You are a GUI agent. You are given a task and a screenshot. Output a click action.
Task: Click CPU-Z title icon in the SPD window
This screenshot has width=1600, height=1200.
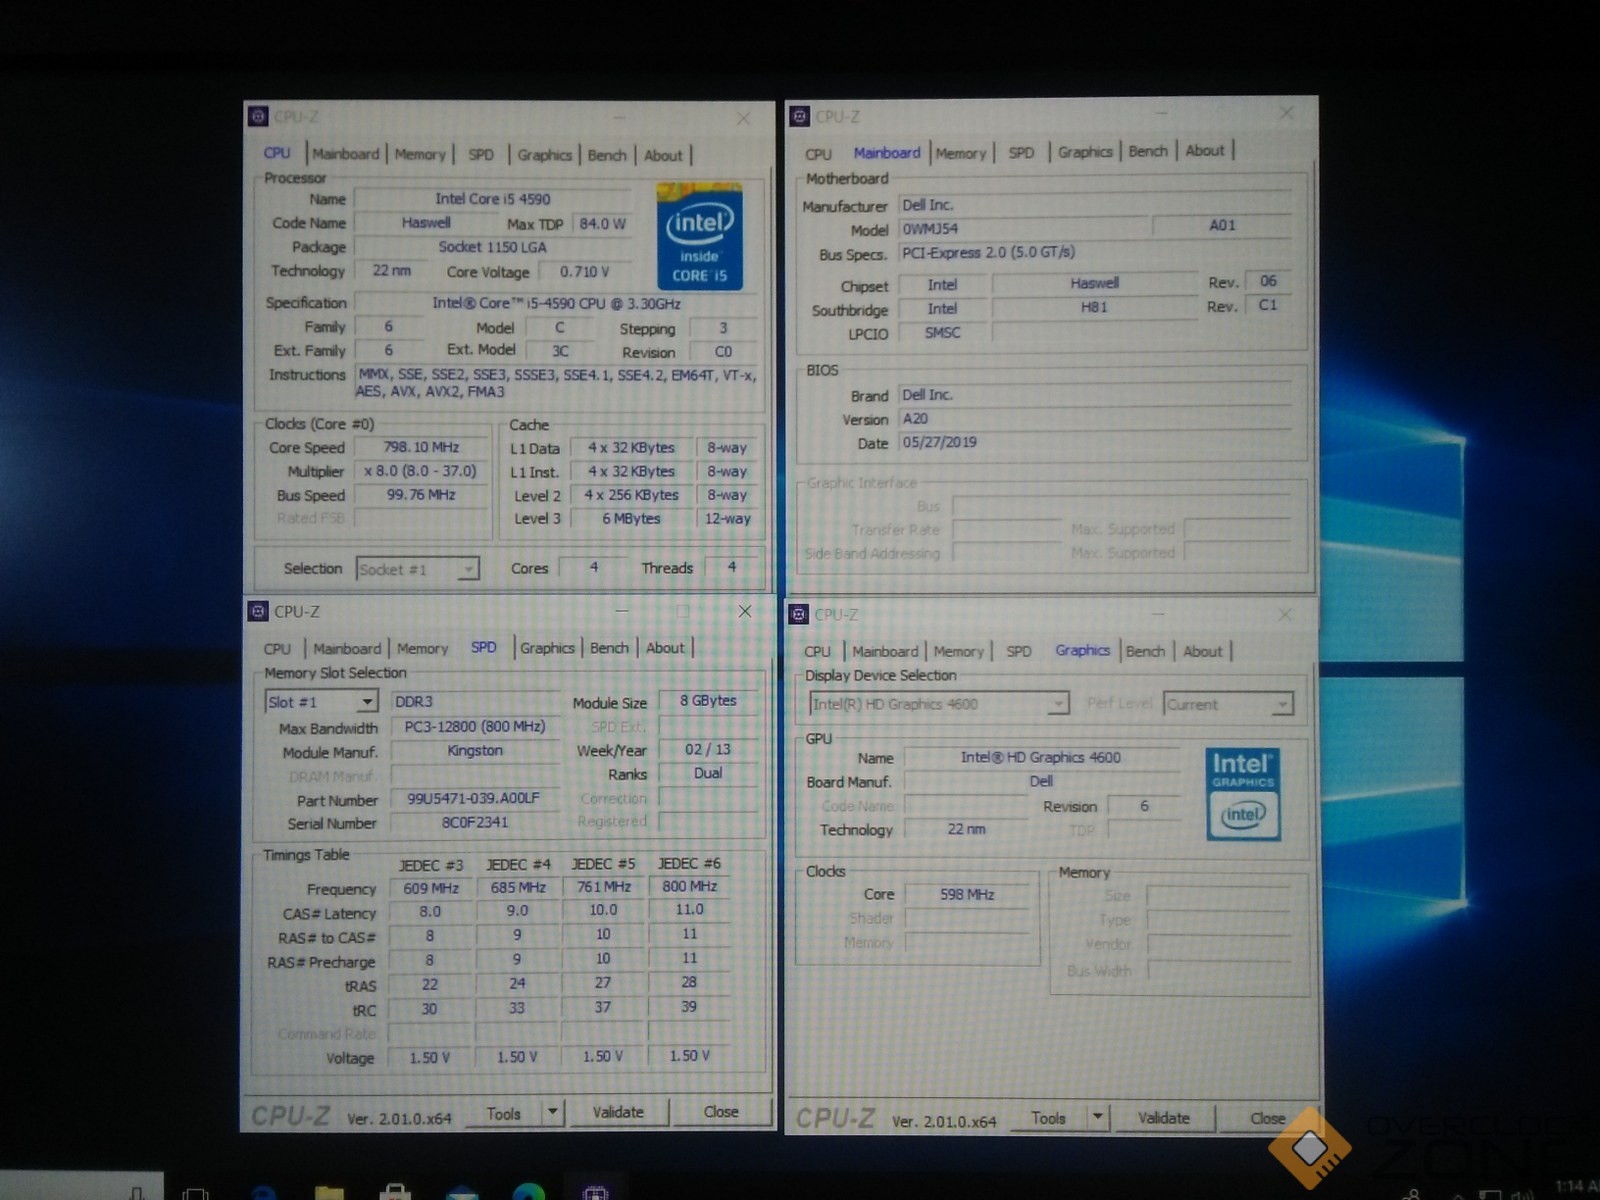[258, 612]
